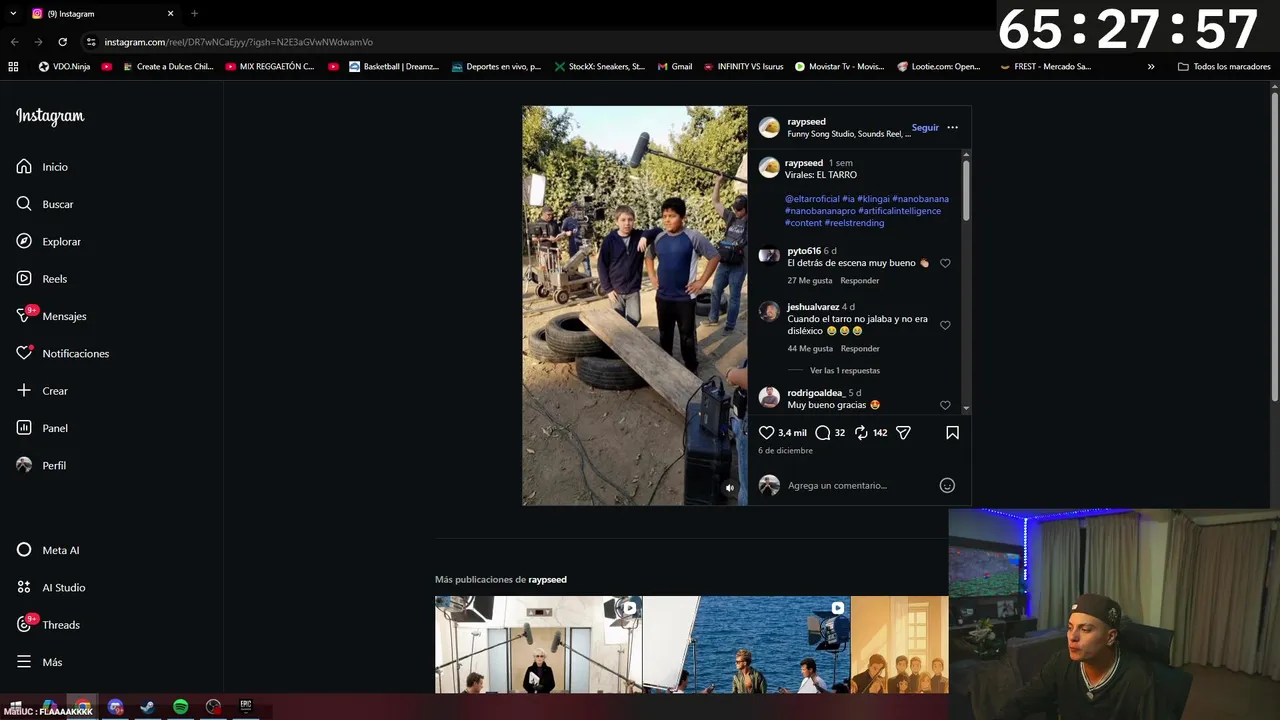Click the address bar URL
Screen dimensions: 1280x720
(x=238, y=42)
